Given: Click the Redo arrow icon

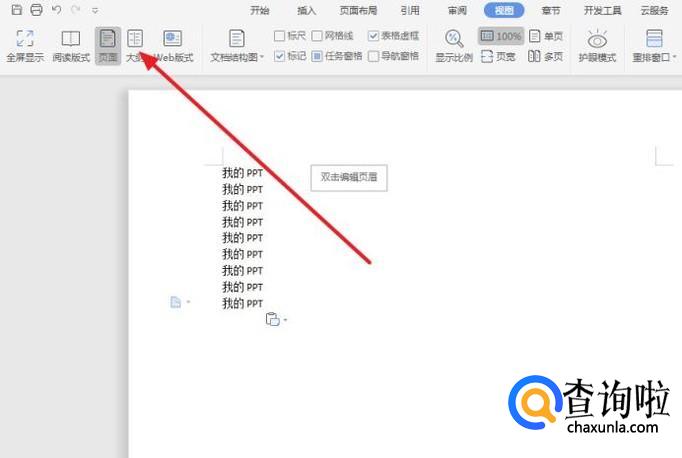Looking at the screenshot, I should (x=76, y=9).
